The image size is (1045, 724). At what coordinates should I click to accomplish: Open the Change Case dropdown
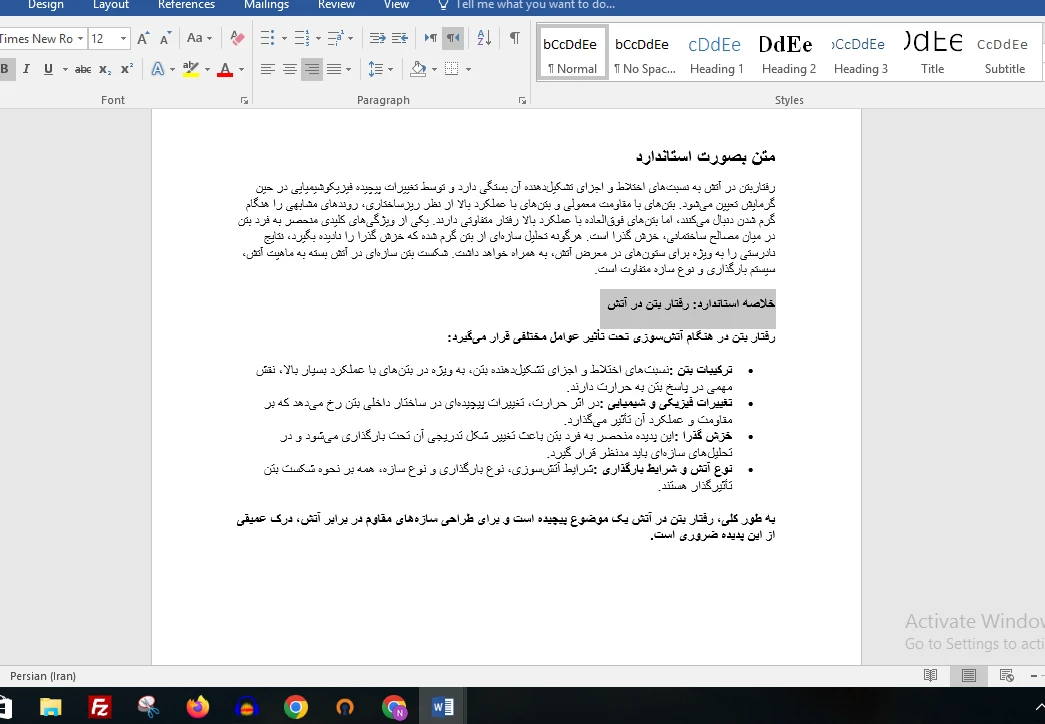200,39
